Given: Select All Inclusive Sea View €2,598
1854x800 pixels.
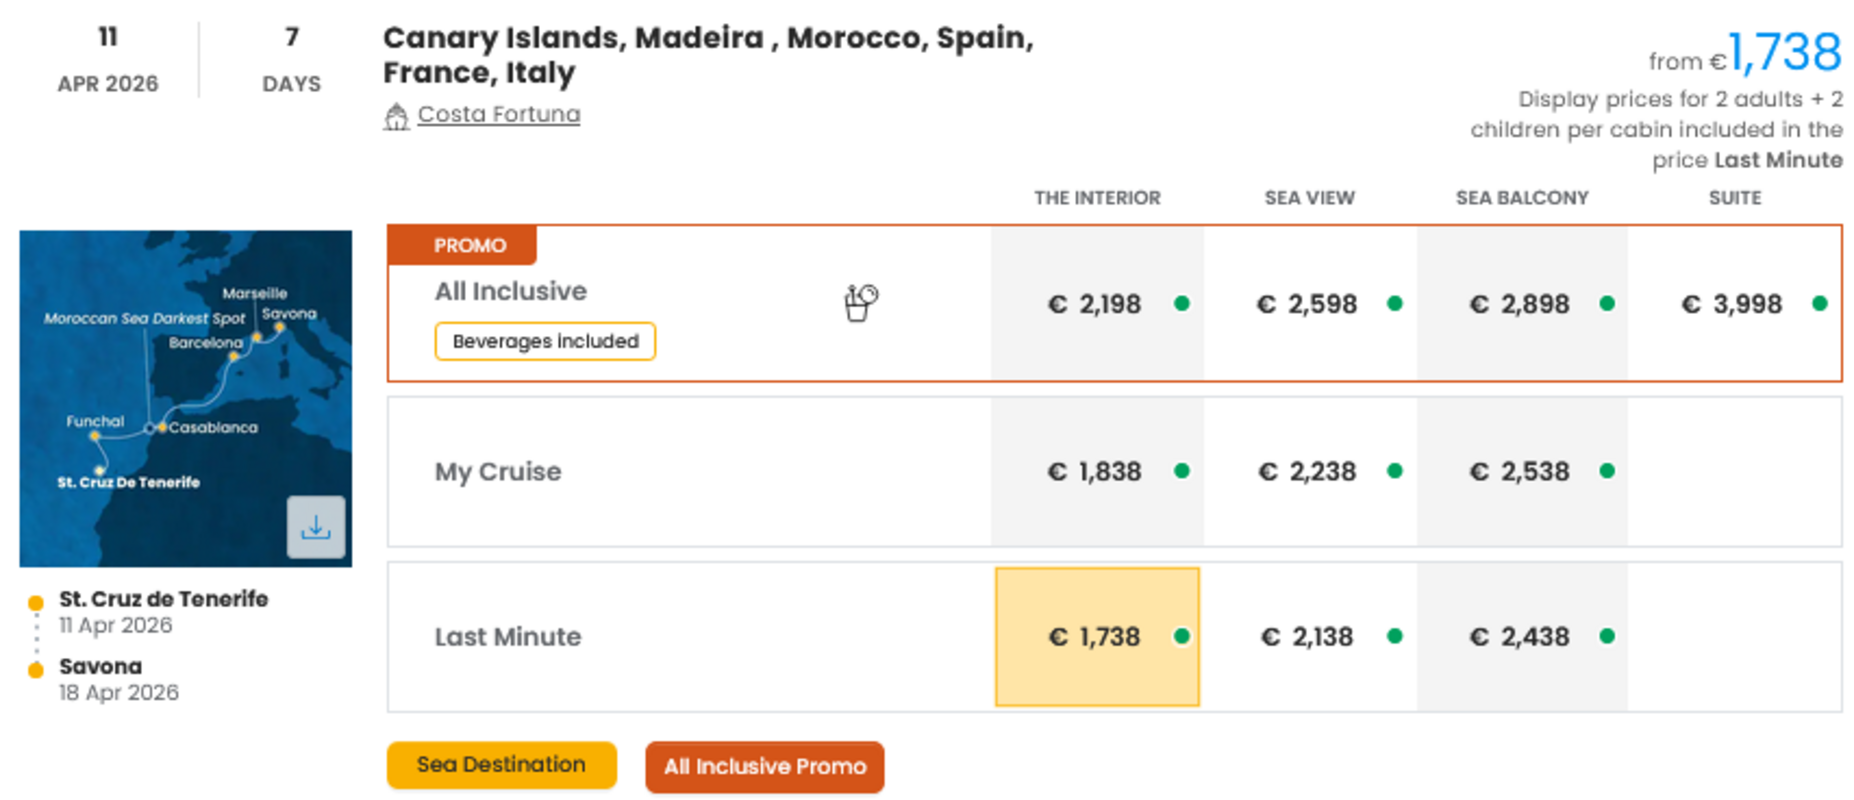Looking at the screenshot, I should click(x=1309, y=304).
